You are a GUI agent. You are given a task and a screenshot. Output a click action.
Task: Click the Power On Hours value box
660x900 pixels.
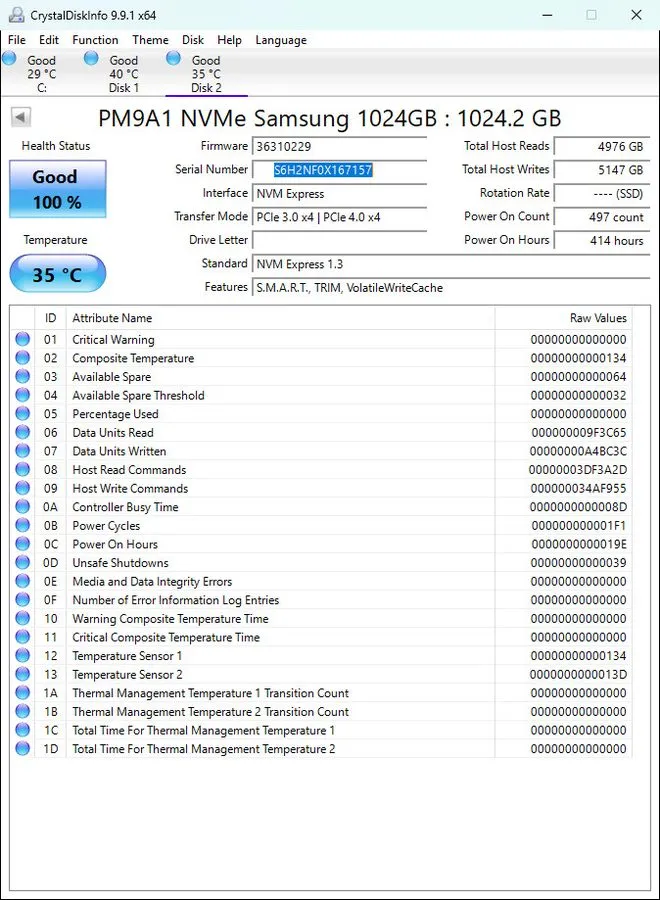point(602,240)
